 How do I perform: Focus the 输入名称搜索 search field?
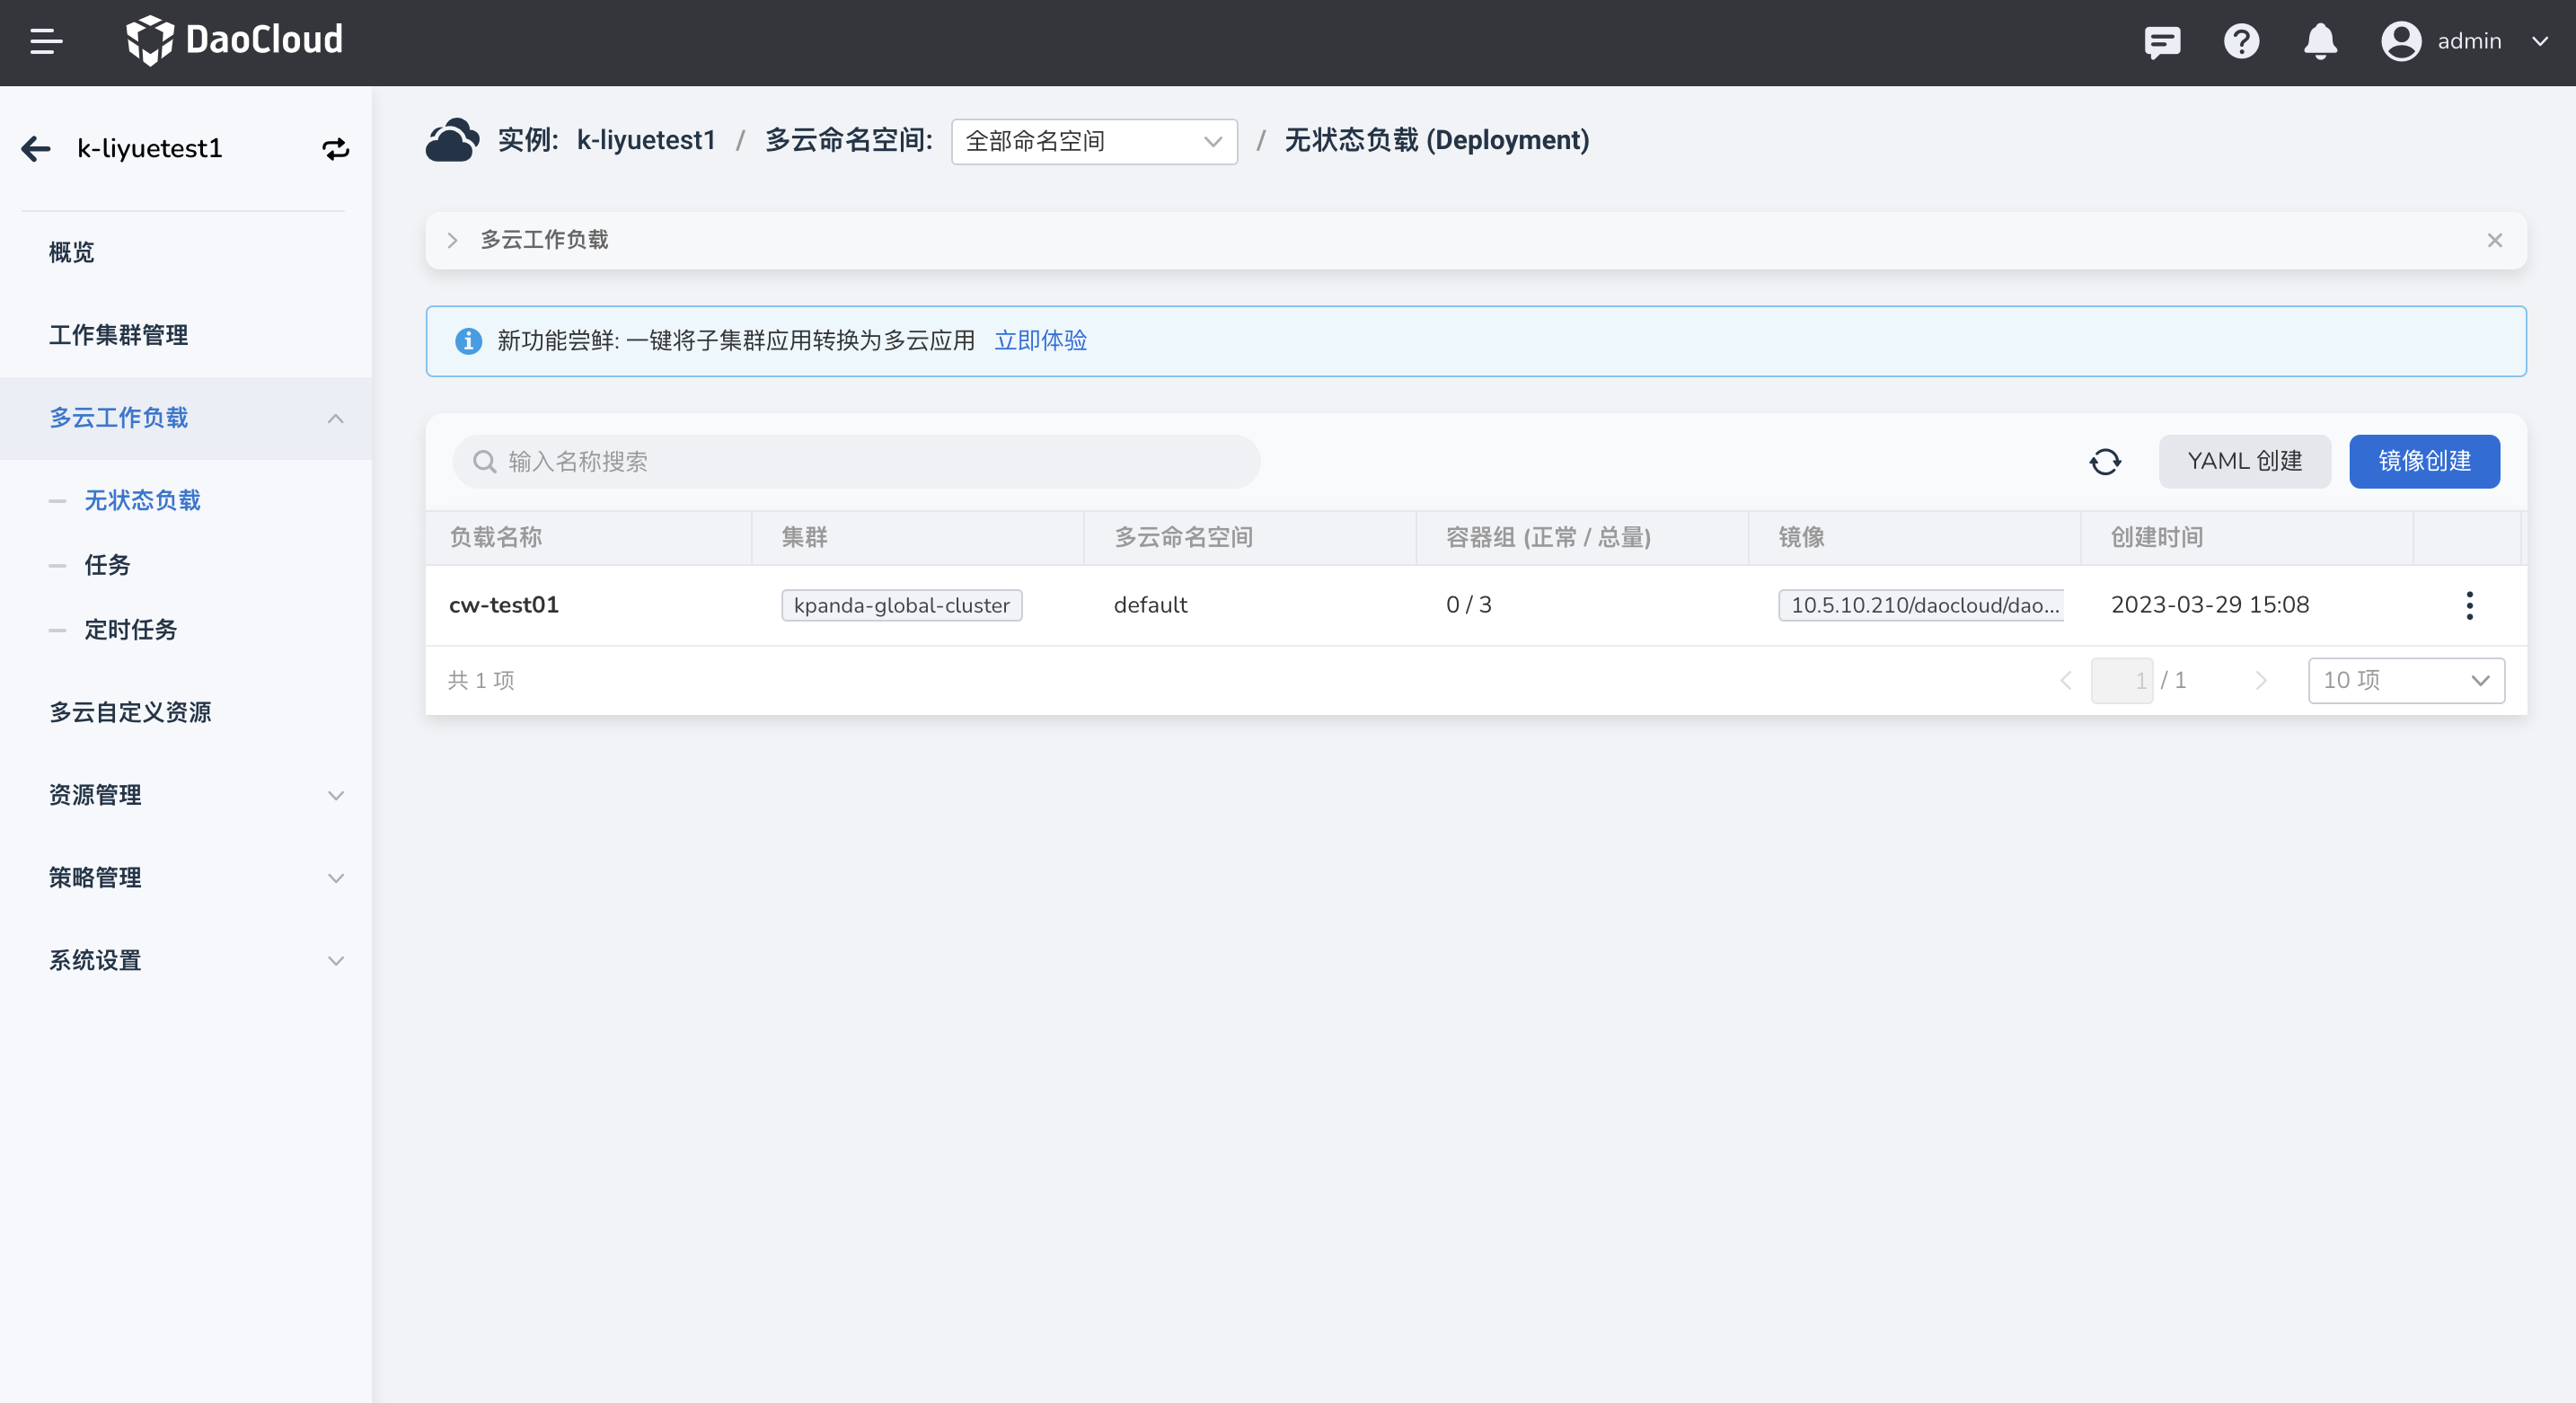pos(856,461)
